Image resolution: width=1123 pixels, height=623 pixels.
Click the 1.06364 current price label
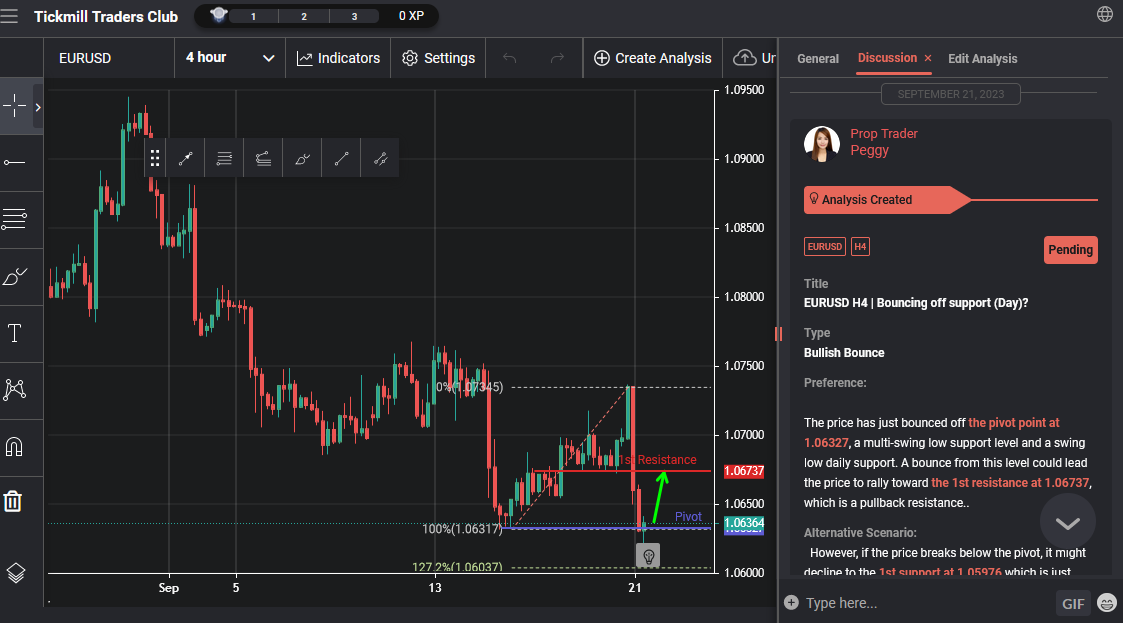point(744,523)
